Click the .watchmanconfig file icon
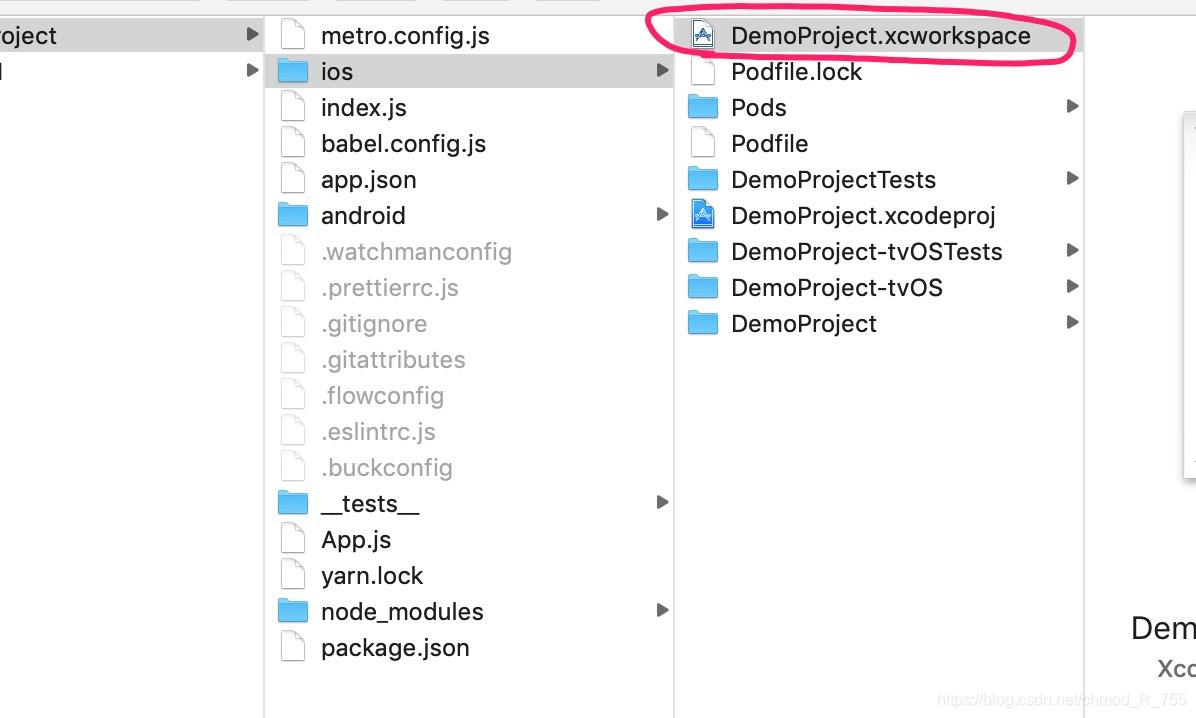This screenshot has height=718, width=1196. point(293,251)
